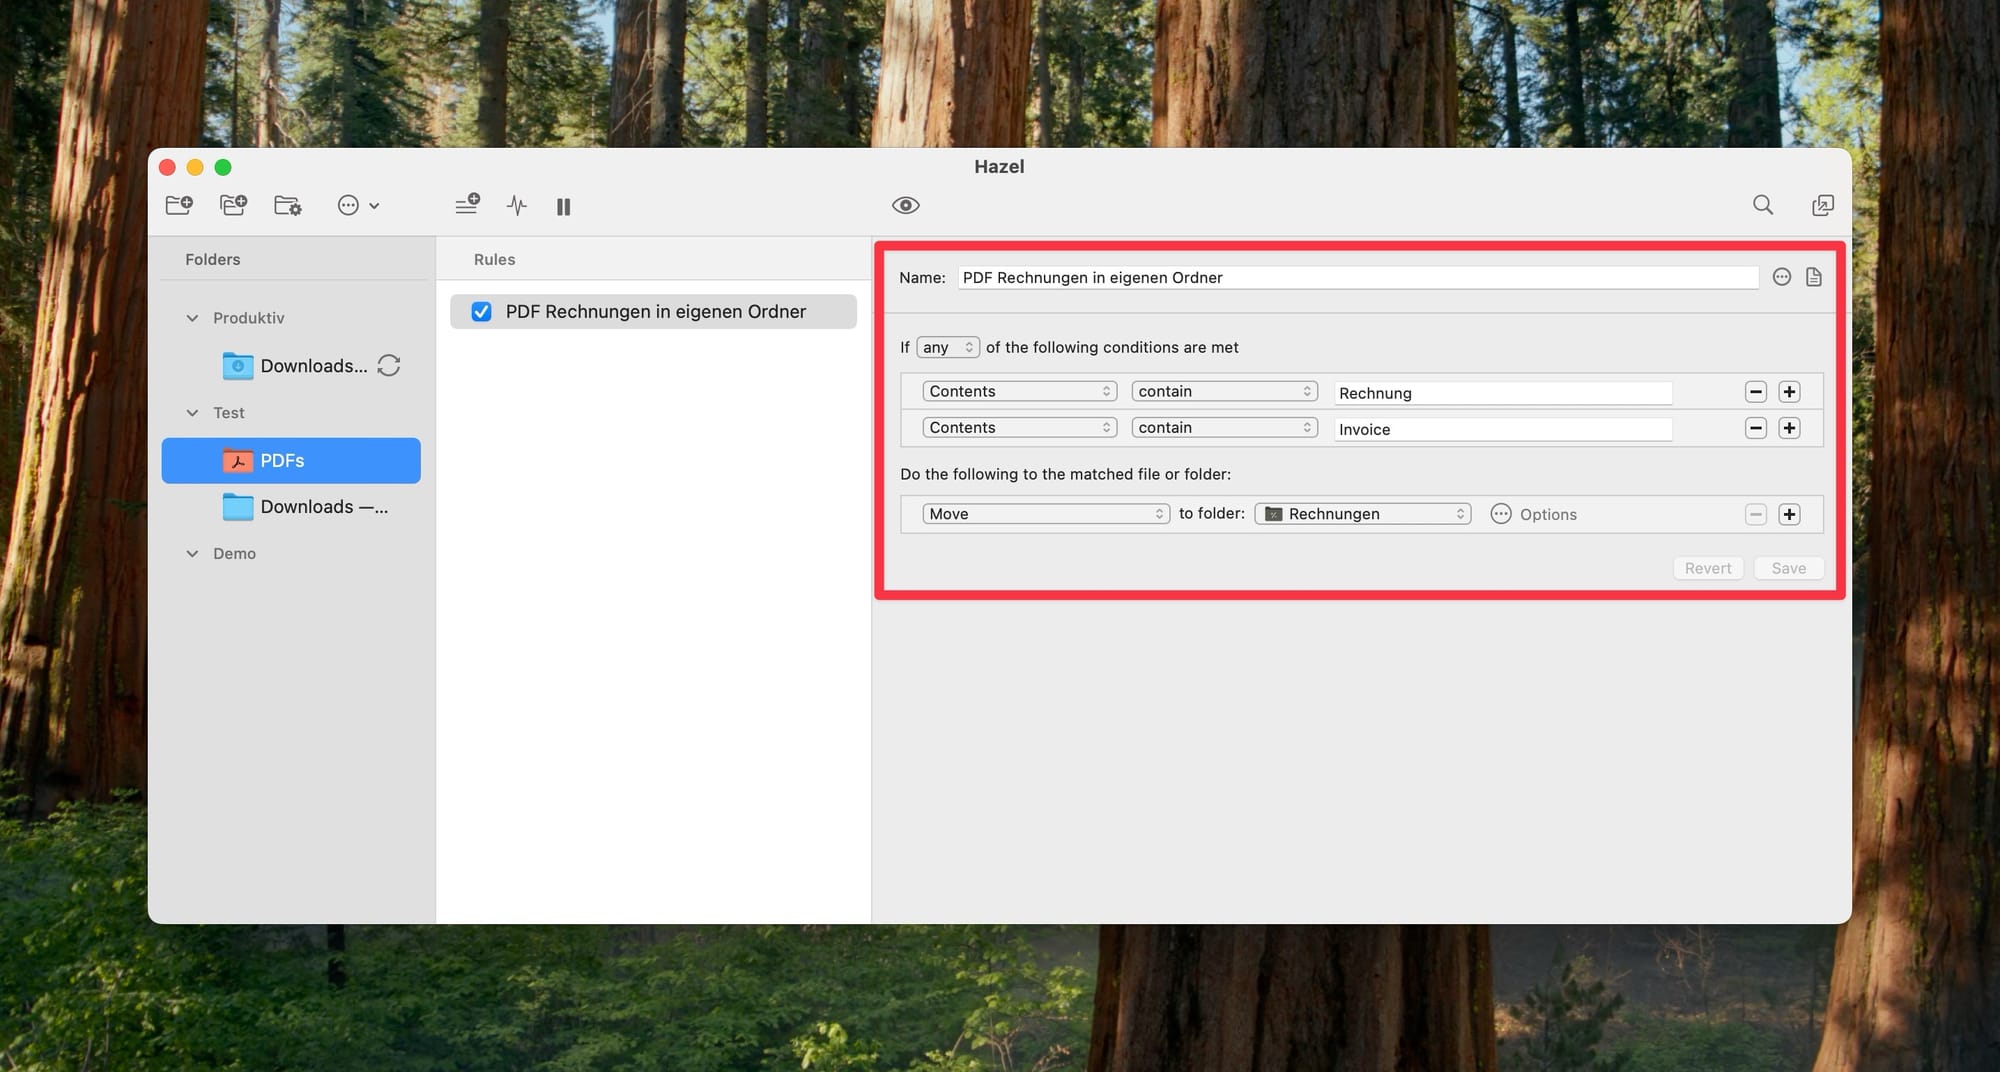This screenshot has width=2000, height=1072.
Task: Add condition after Invoice row with plus
Action: point(1789,428)
